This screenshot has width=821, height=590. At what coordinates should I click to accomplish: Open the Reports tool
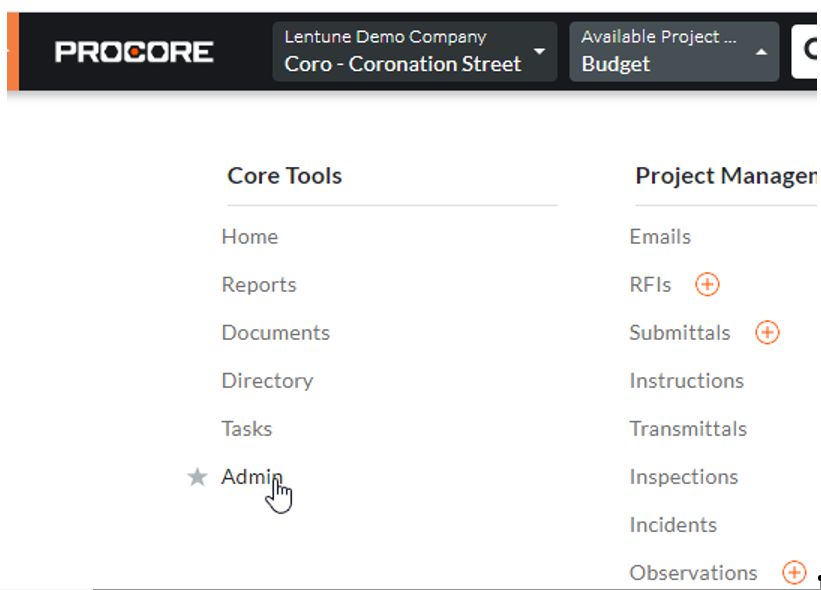pyautogui.click(x=259, y=285)
